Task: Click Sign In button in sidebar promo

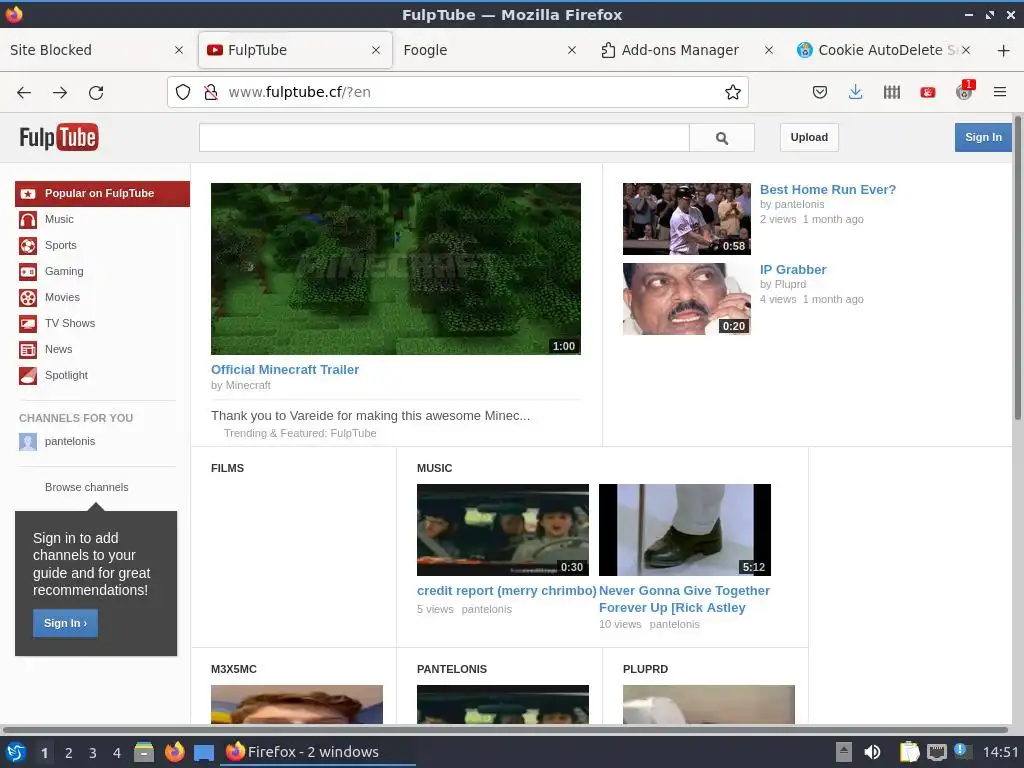Action: click(x=65, y=623)
